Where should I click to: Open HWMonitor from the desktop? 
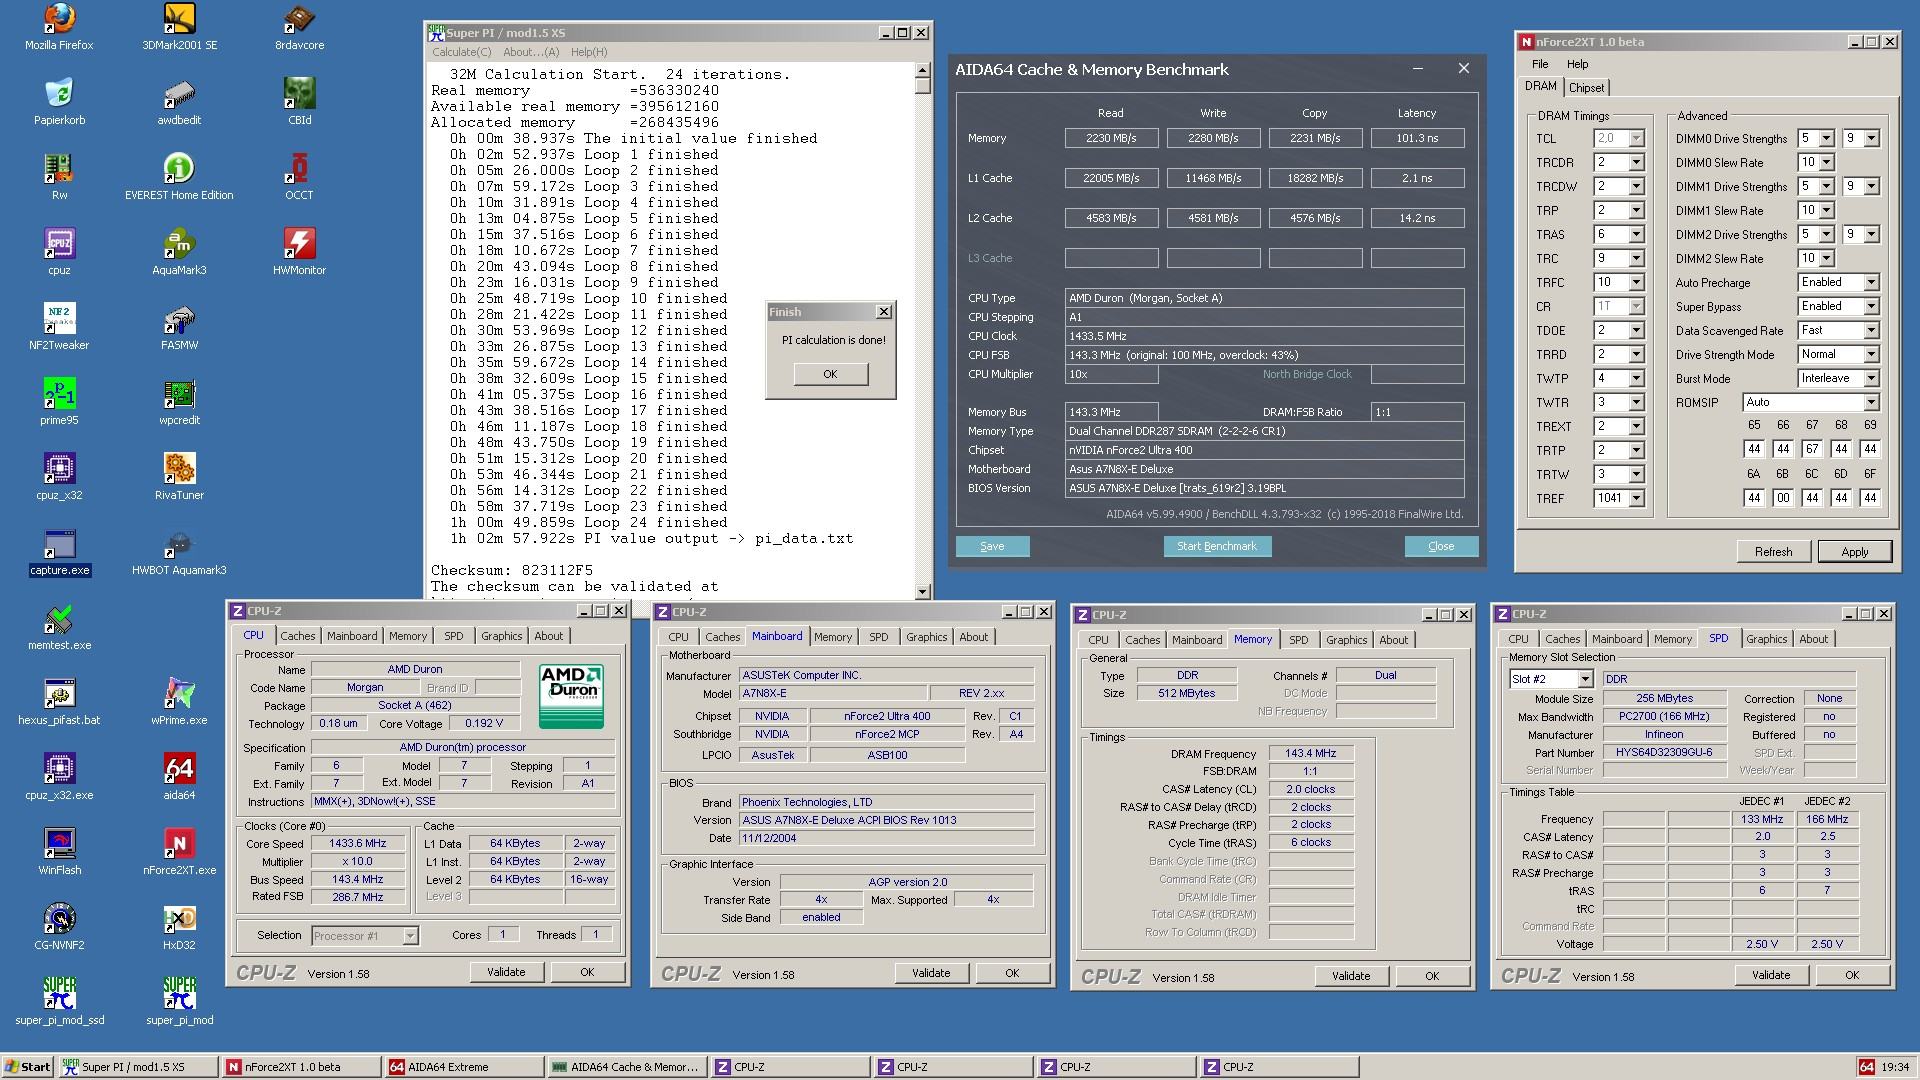click(299, 252)
